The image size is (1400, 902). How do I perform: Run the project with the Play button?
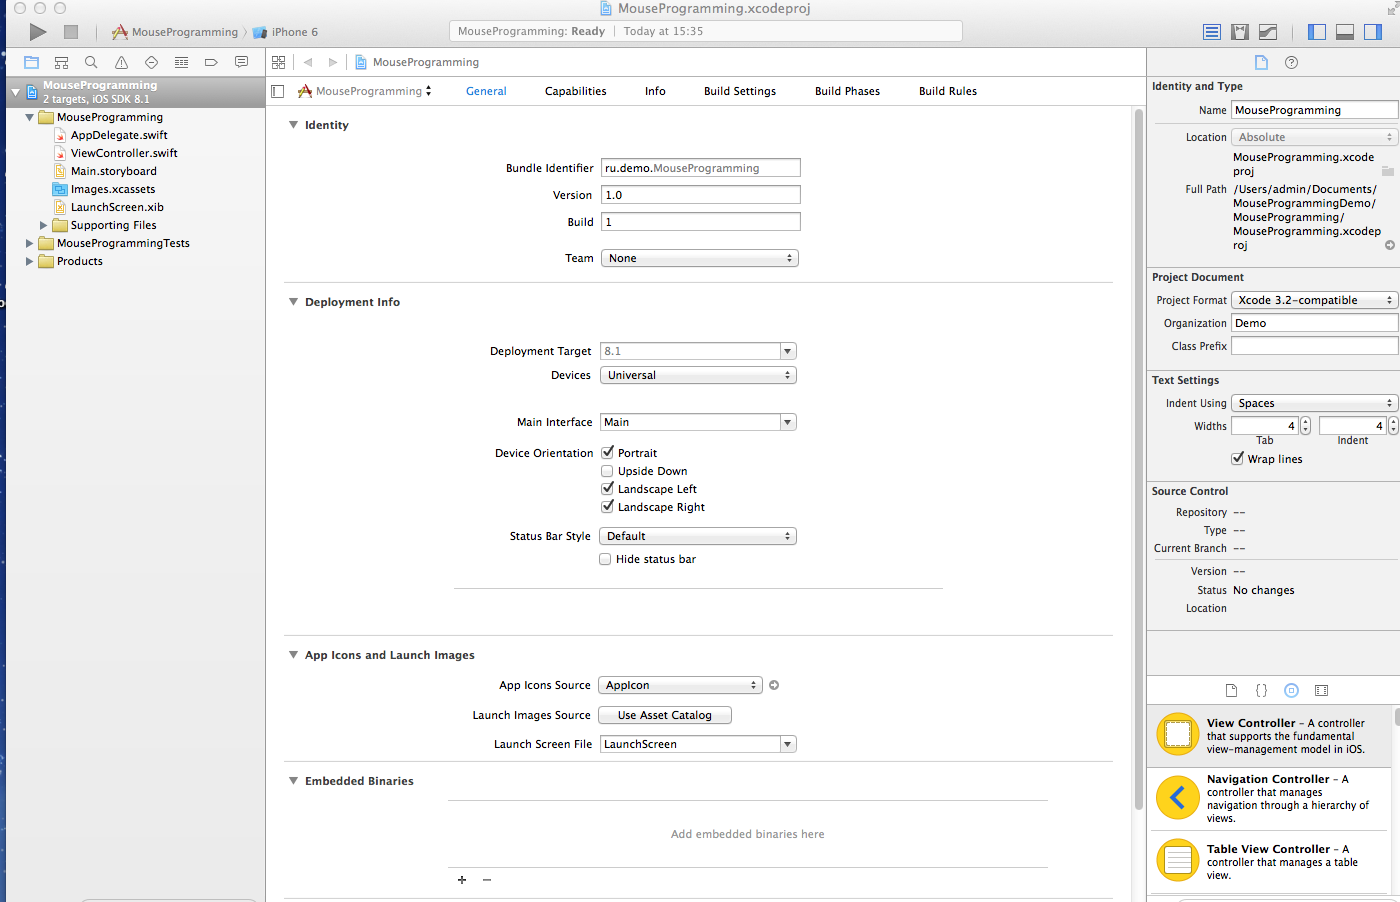(x=38, y=32)
